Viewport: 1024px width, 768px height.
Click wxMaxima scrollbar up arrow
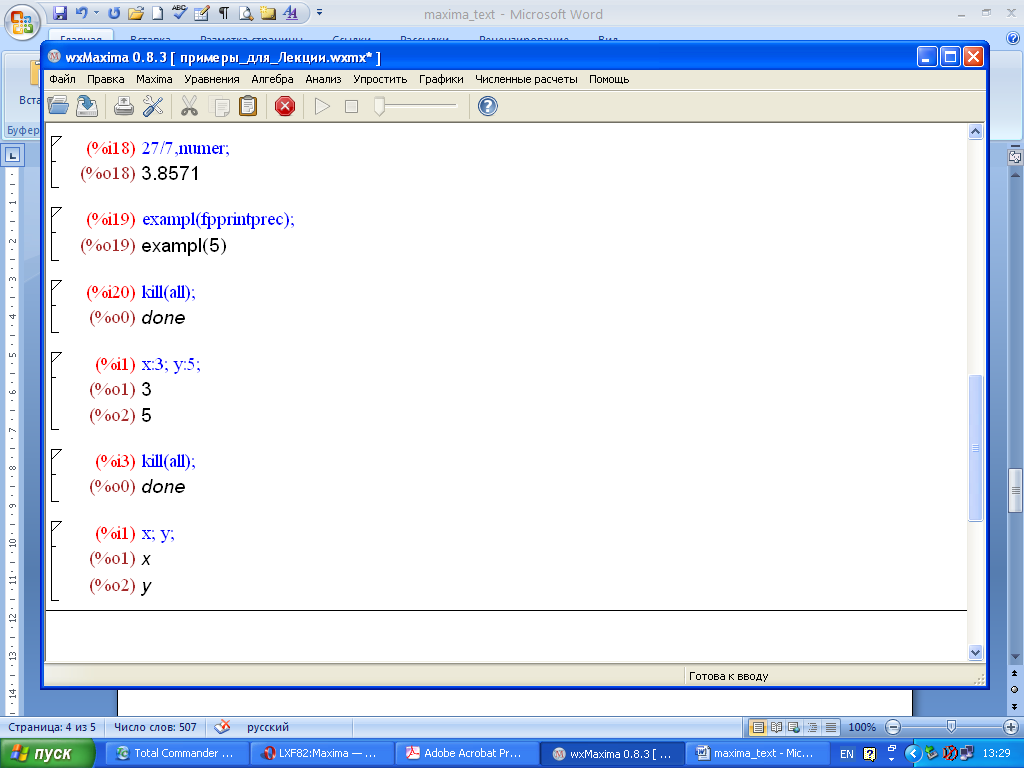(x=975, y=132)
